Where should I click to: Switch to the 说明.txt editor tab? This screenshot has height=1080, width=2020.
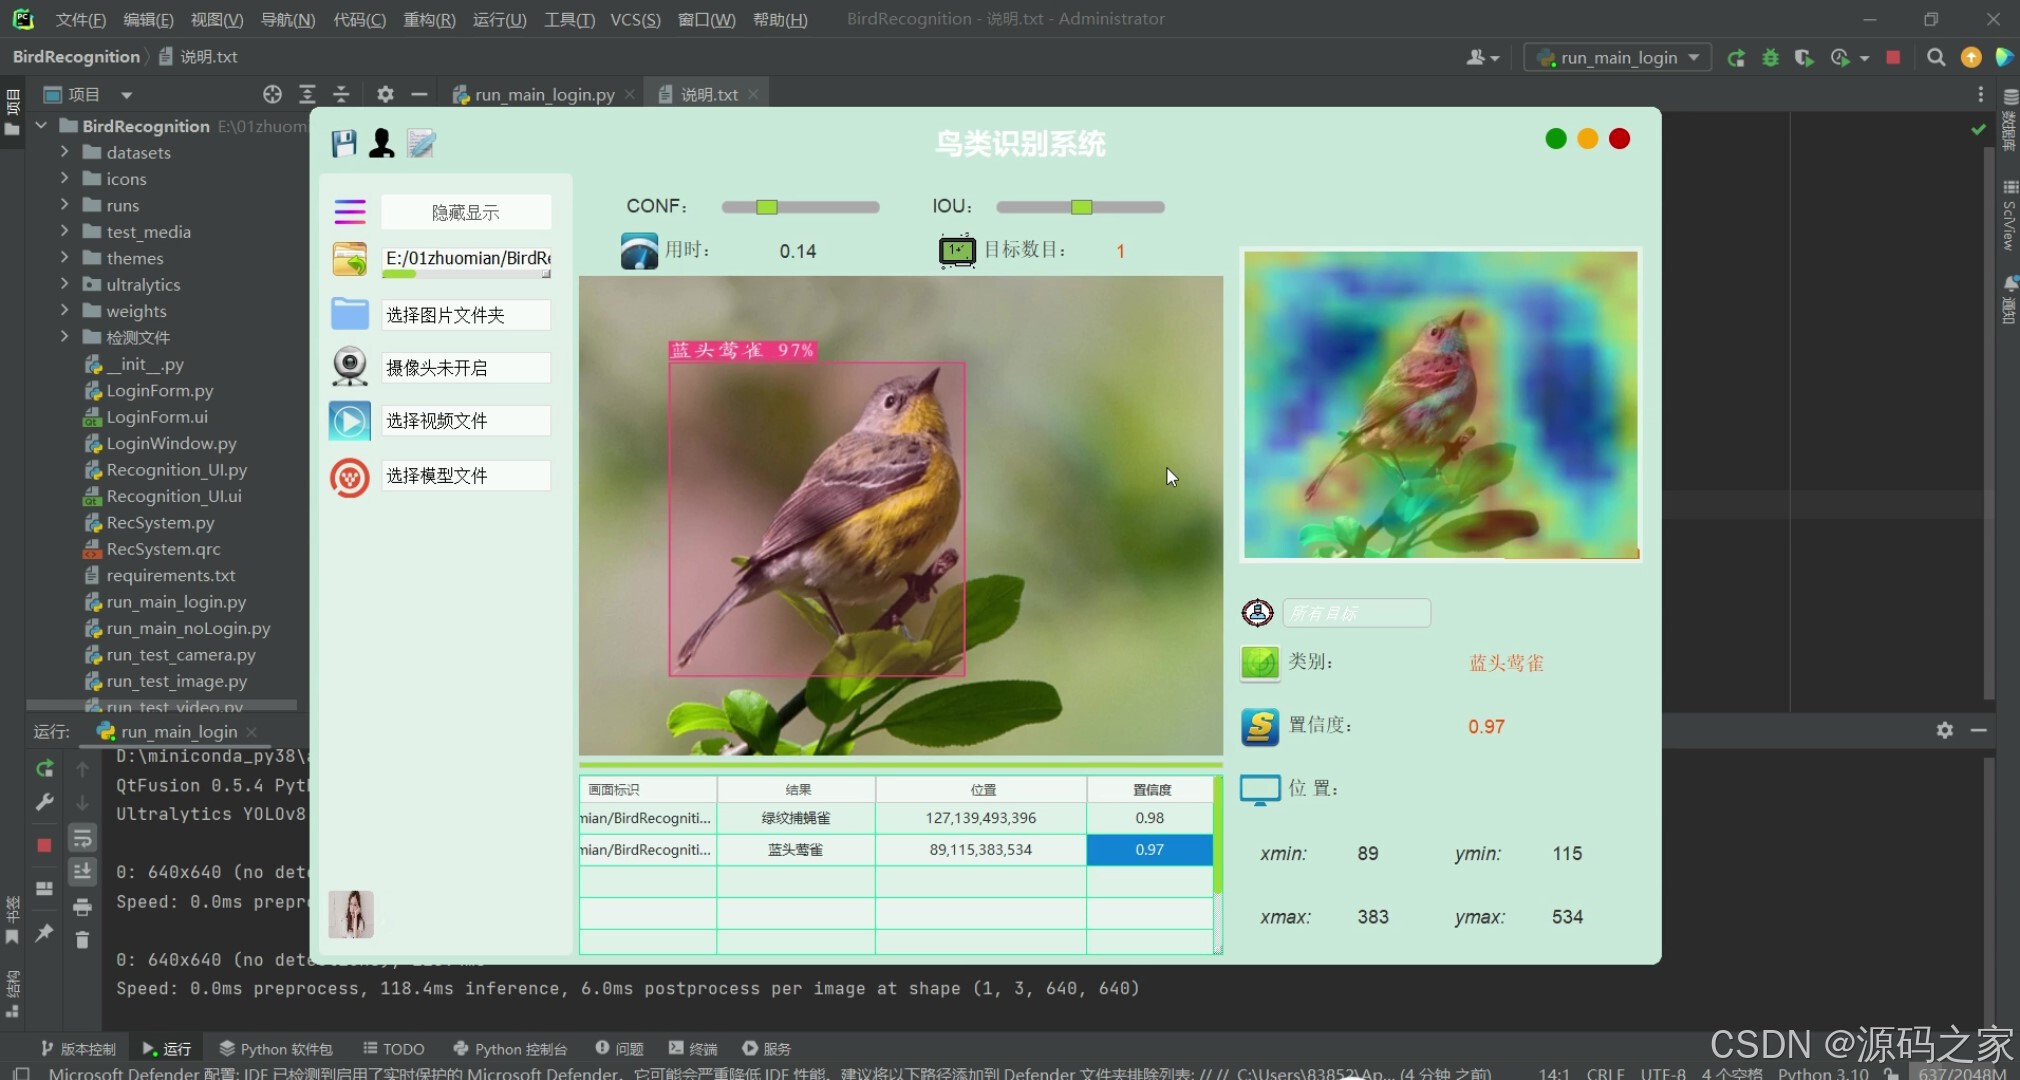point(707,93)
